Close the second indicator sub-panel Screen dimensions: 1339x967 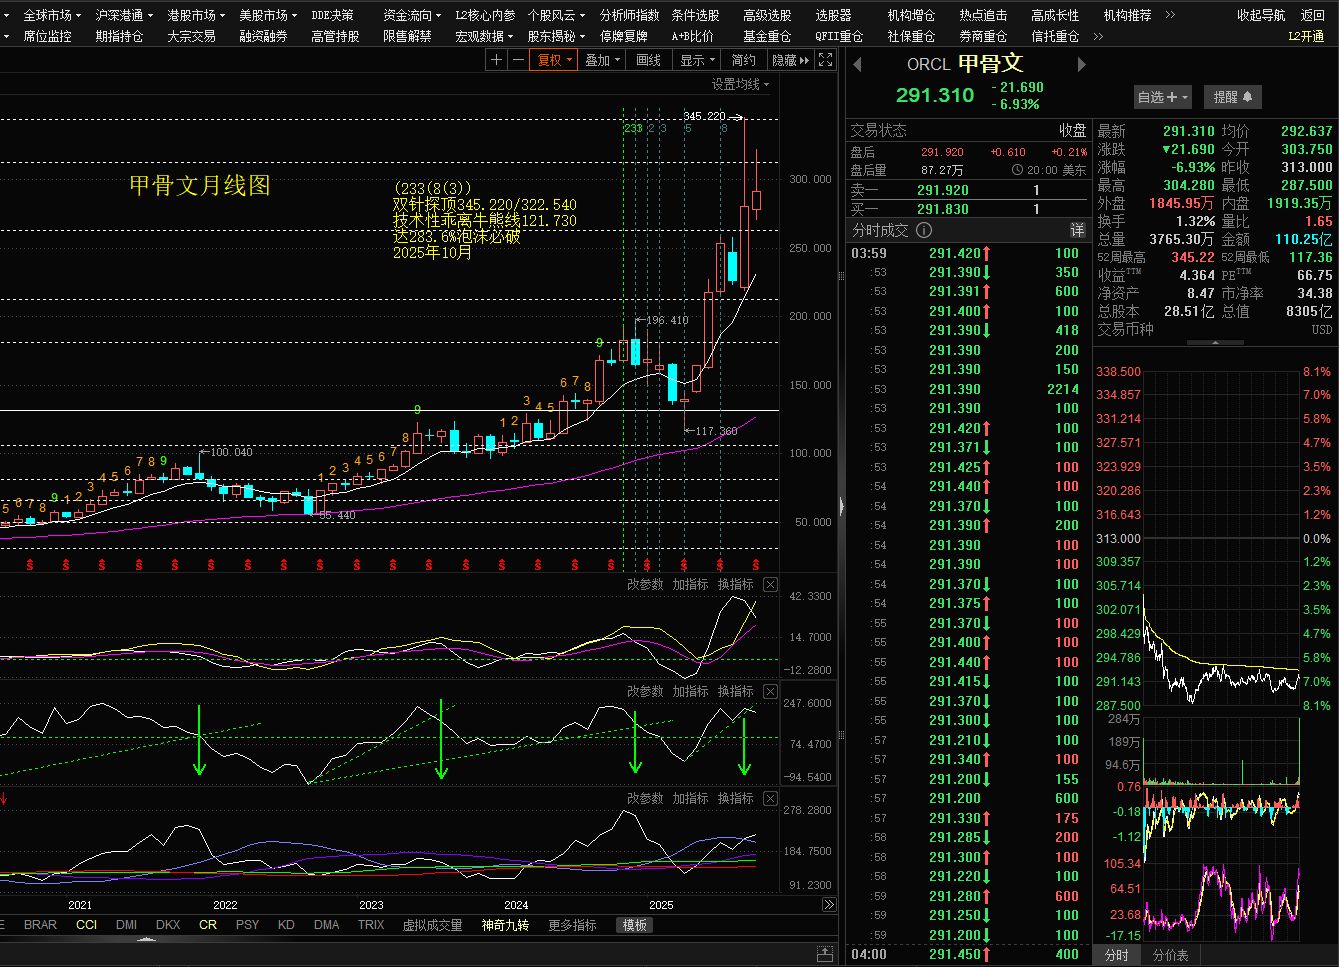pyautogui.click(x=770, y=691)
